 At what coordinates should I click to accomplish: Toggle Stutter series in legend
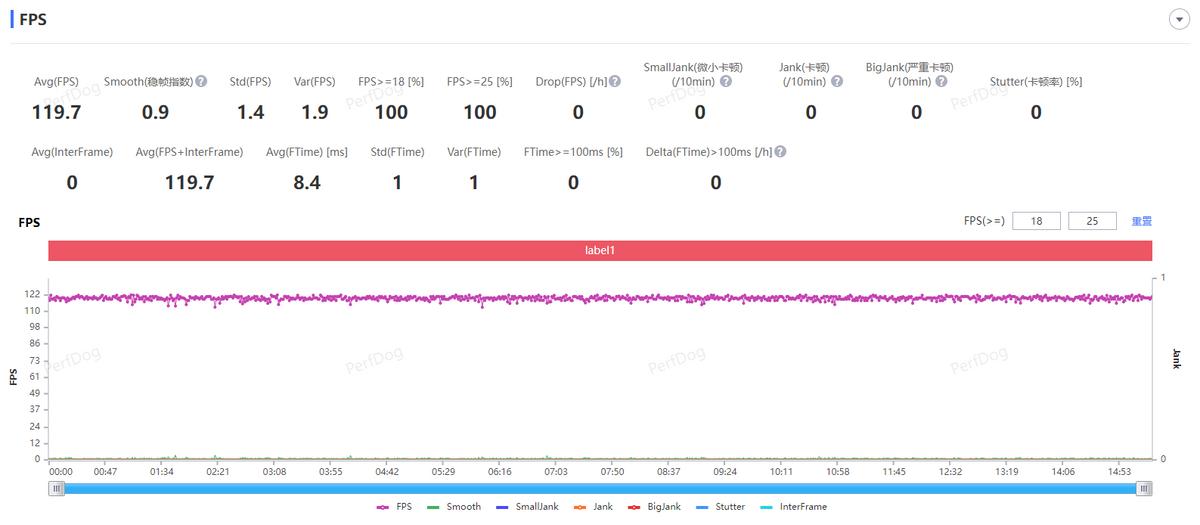[x=719, y=507]
